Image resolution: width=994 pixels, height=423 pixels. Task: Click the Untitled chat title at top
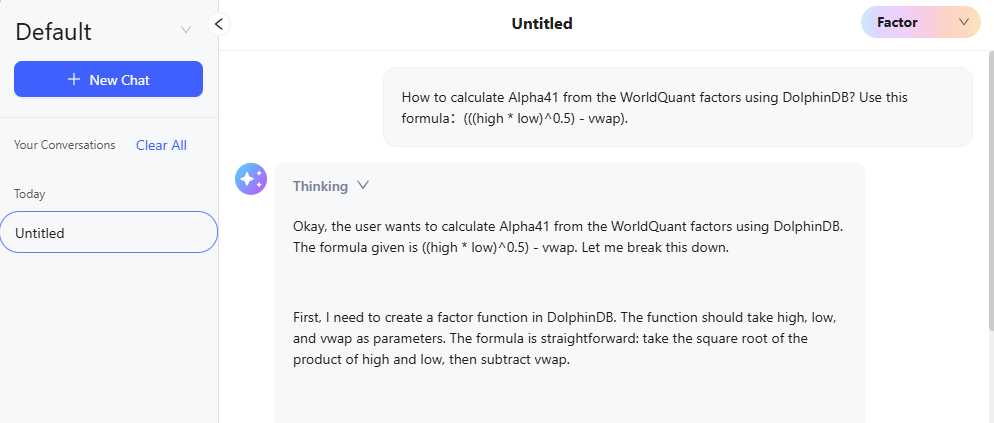pos(541,23)
